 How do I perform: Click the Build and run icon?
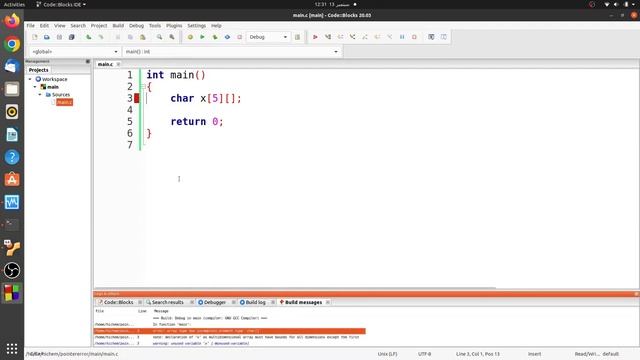click(x=215, y=37)
